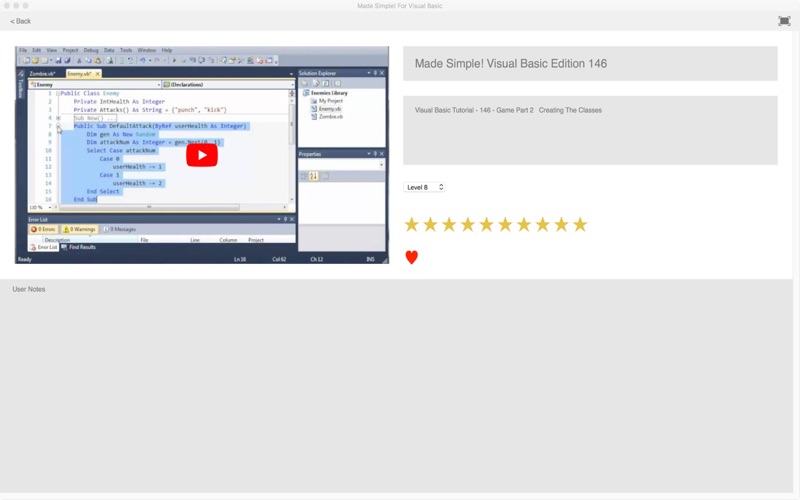Click the title field 'Made Simple! Visual Basic Edition 146'
The width and height of the screenshot is (800, 500).
click(590, 64)
